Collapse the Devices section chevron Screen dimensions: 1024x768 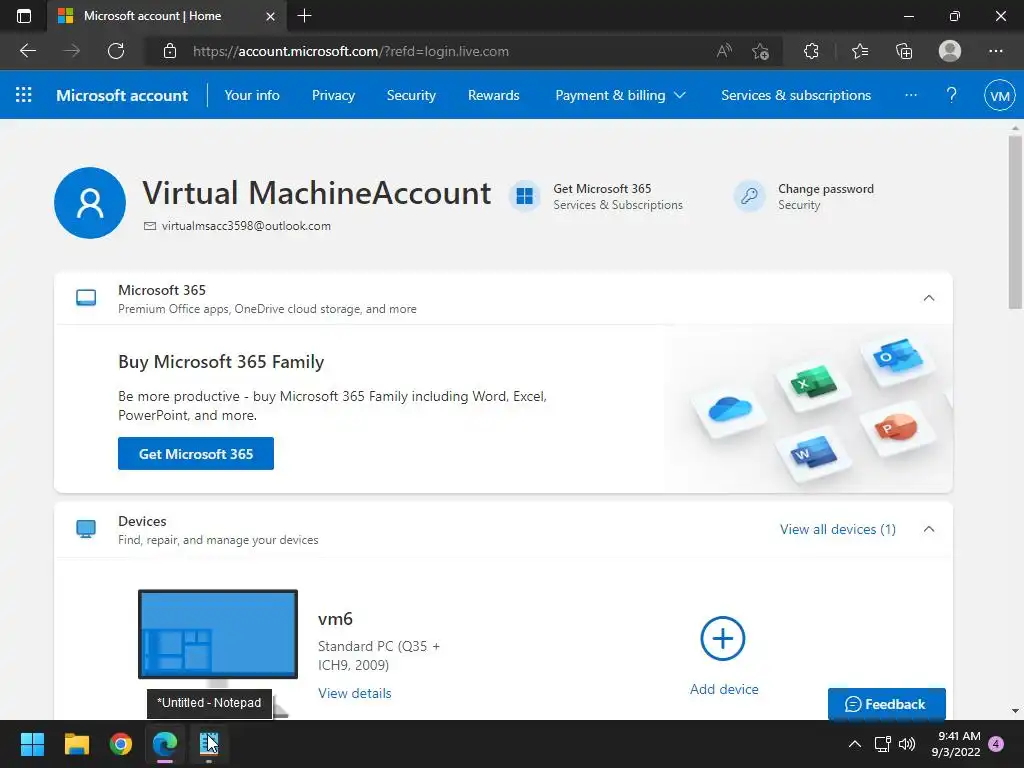point(929,529)
